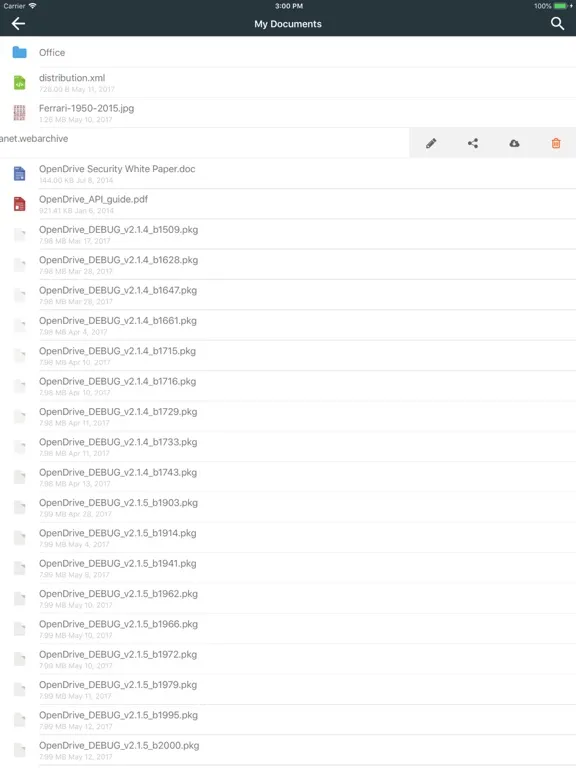The width and height of the screenshot is (576, 768).
Task: Open OpenDrive_DEBUG_v2.1.5_b1966.pkg
Action: (x=288, y=629)
